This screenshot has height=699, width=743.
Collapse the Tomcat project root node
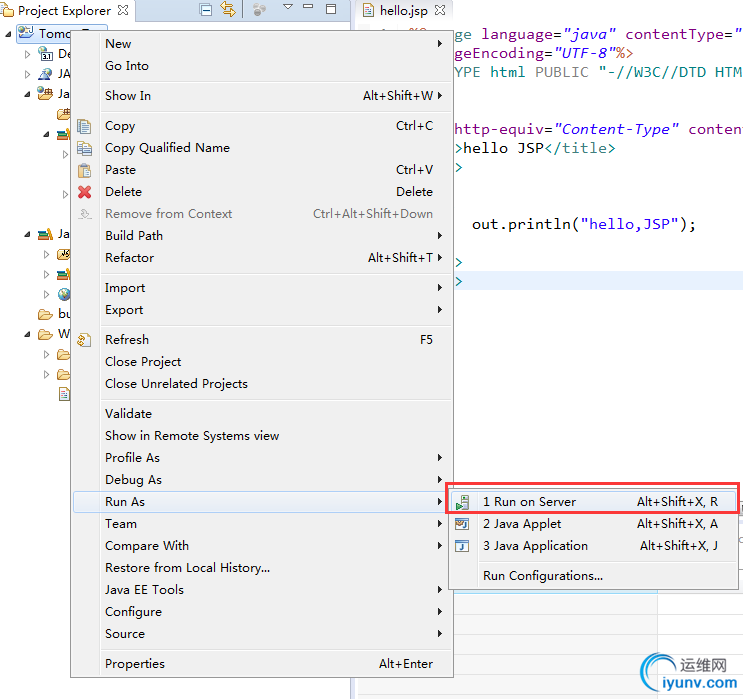click(x=8, y=34)
